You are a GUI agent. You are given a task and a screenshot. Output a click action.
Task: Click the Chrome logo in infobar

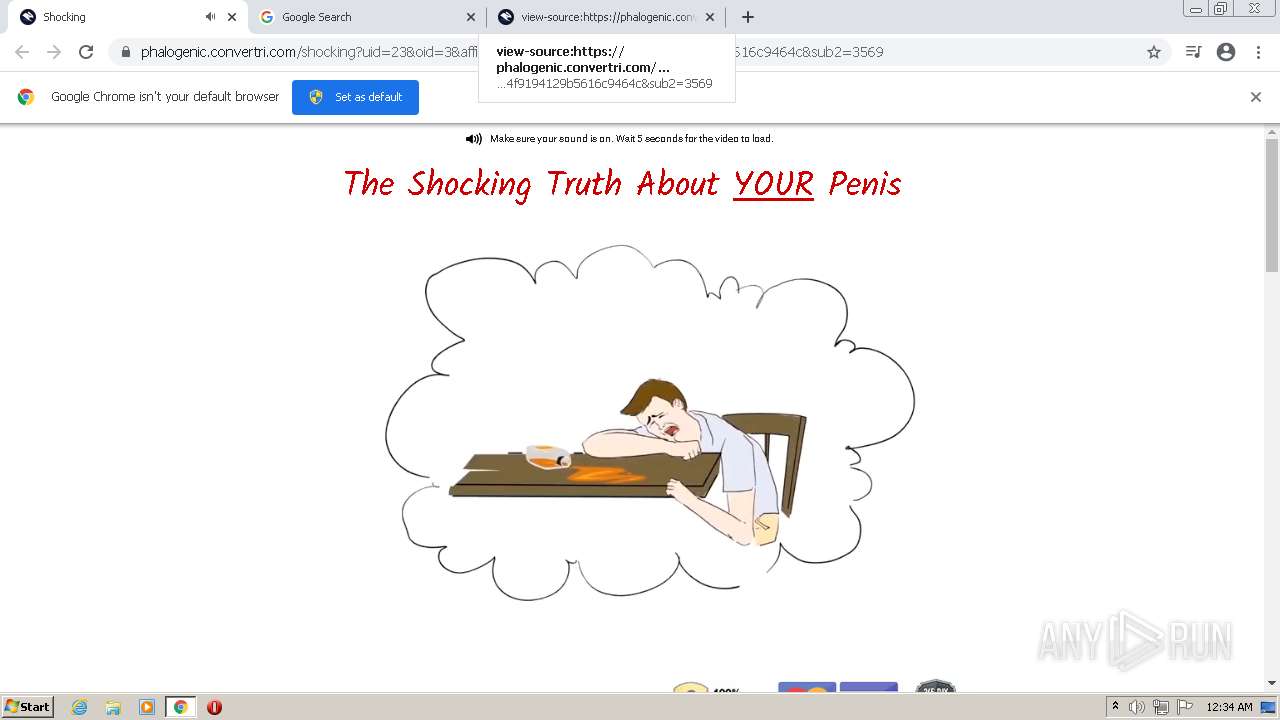[26, 97]
